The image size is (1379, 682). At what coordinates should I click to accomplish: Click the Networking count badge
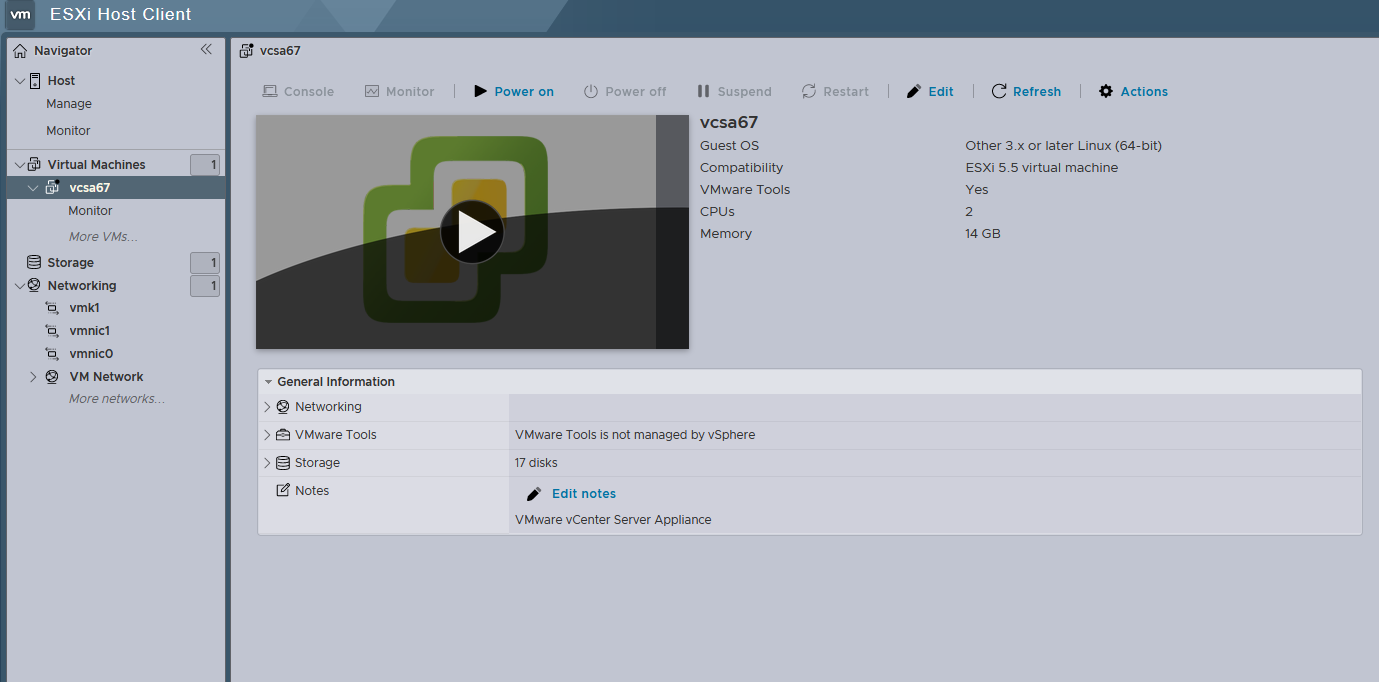tap(205, 286)
